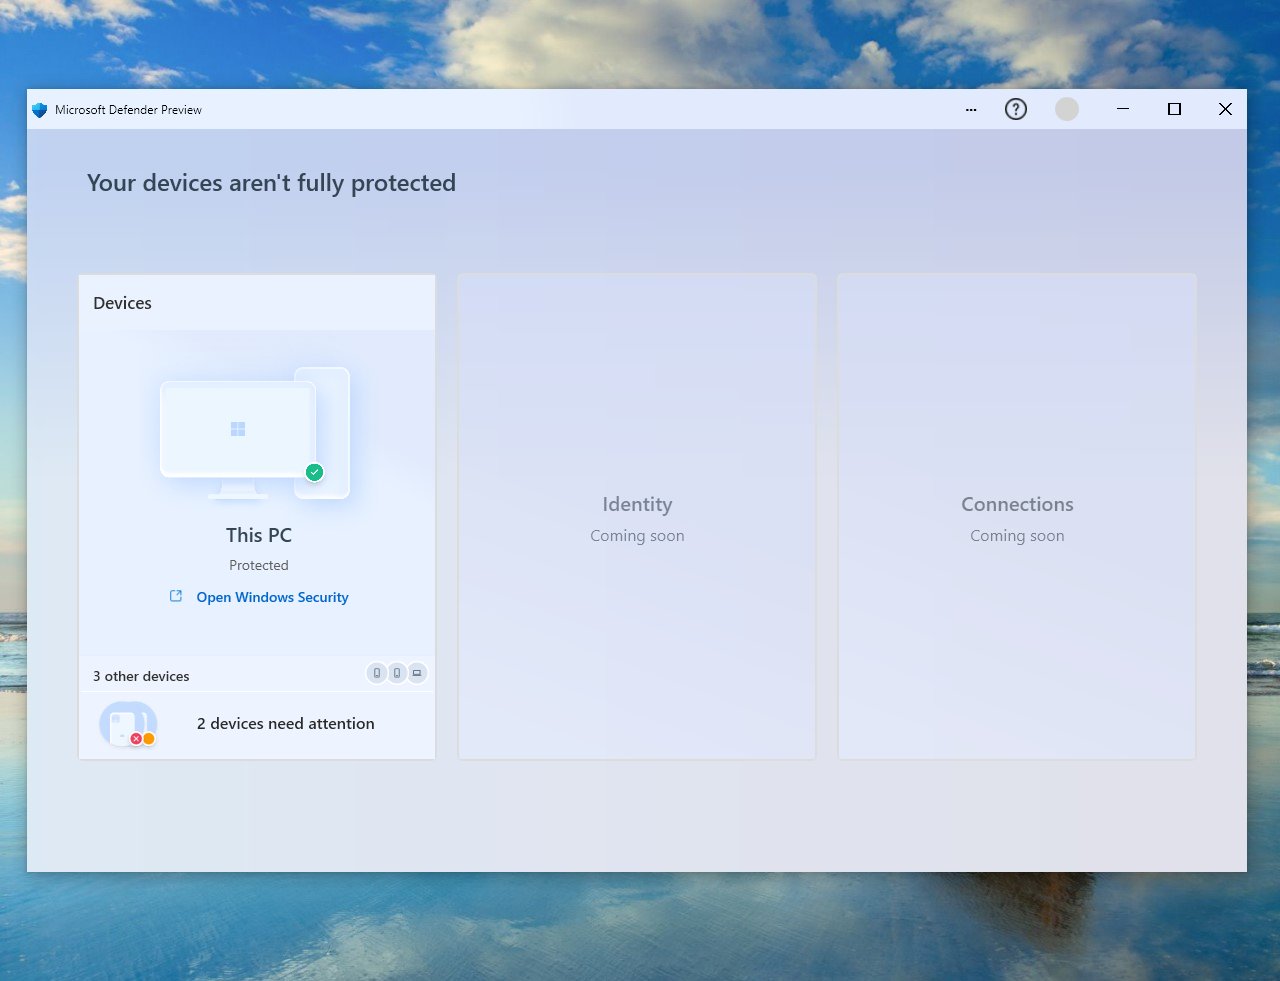Click the external-link icon beside Open Windows Security
This screenshot has width=1280, height=981.
(x=176, y=596)
